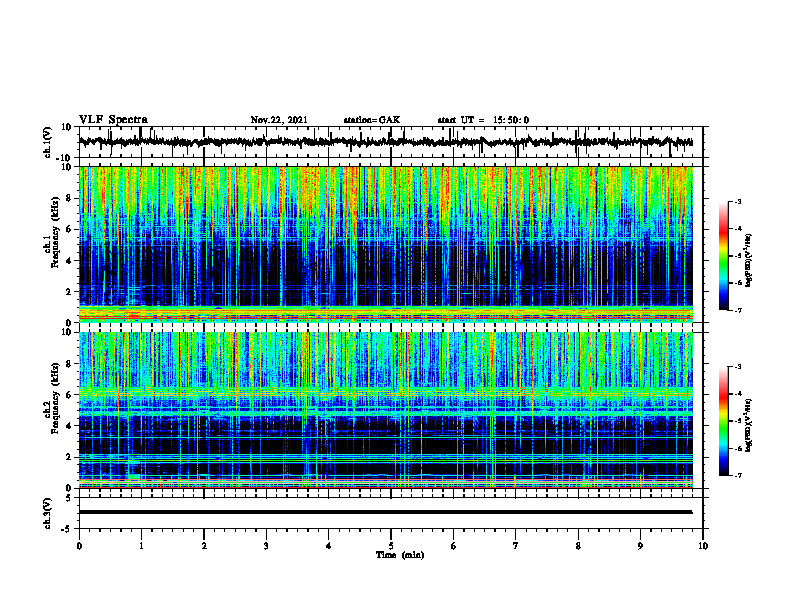This screenshot has width=792, height=612.
Task: Click the time axis tick label "10"
Action: pyautogui.click(x=703, y=546)
